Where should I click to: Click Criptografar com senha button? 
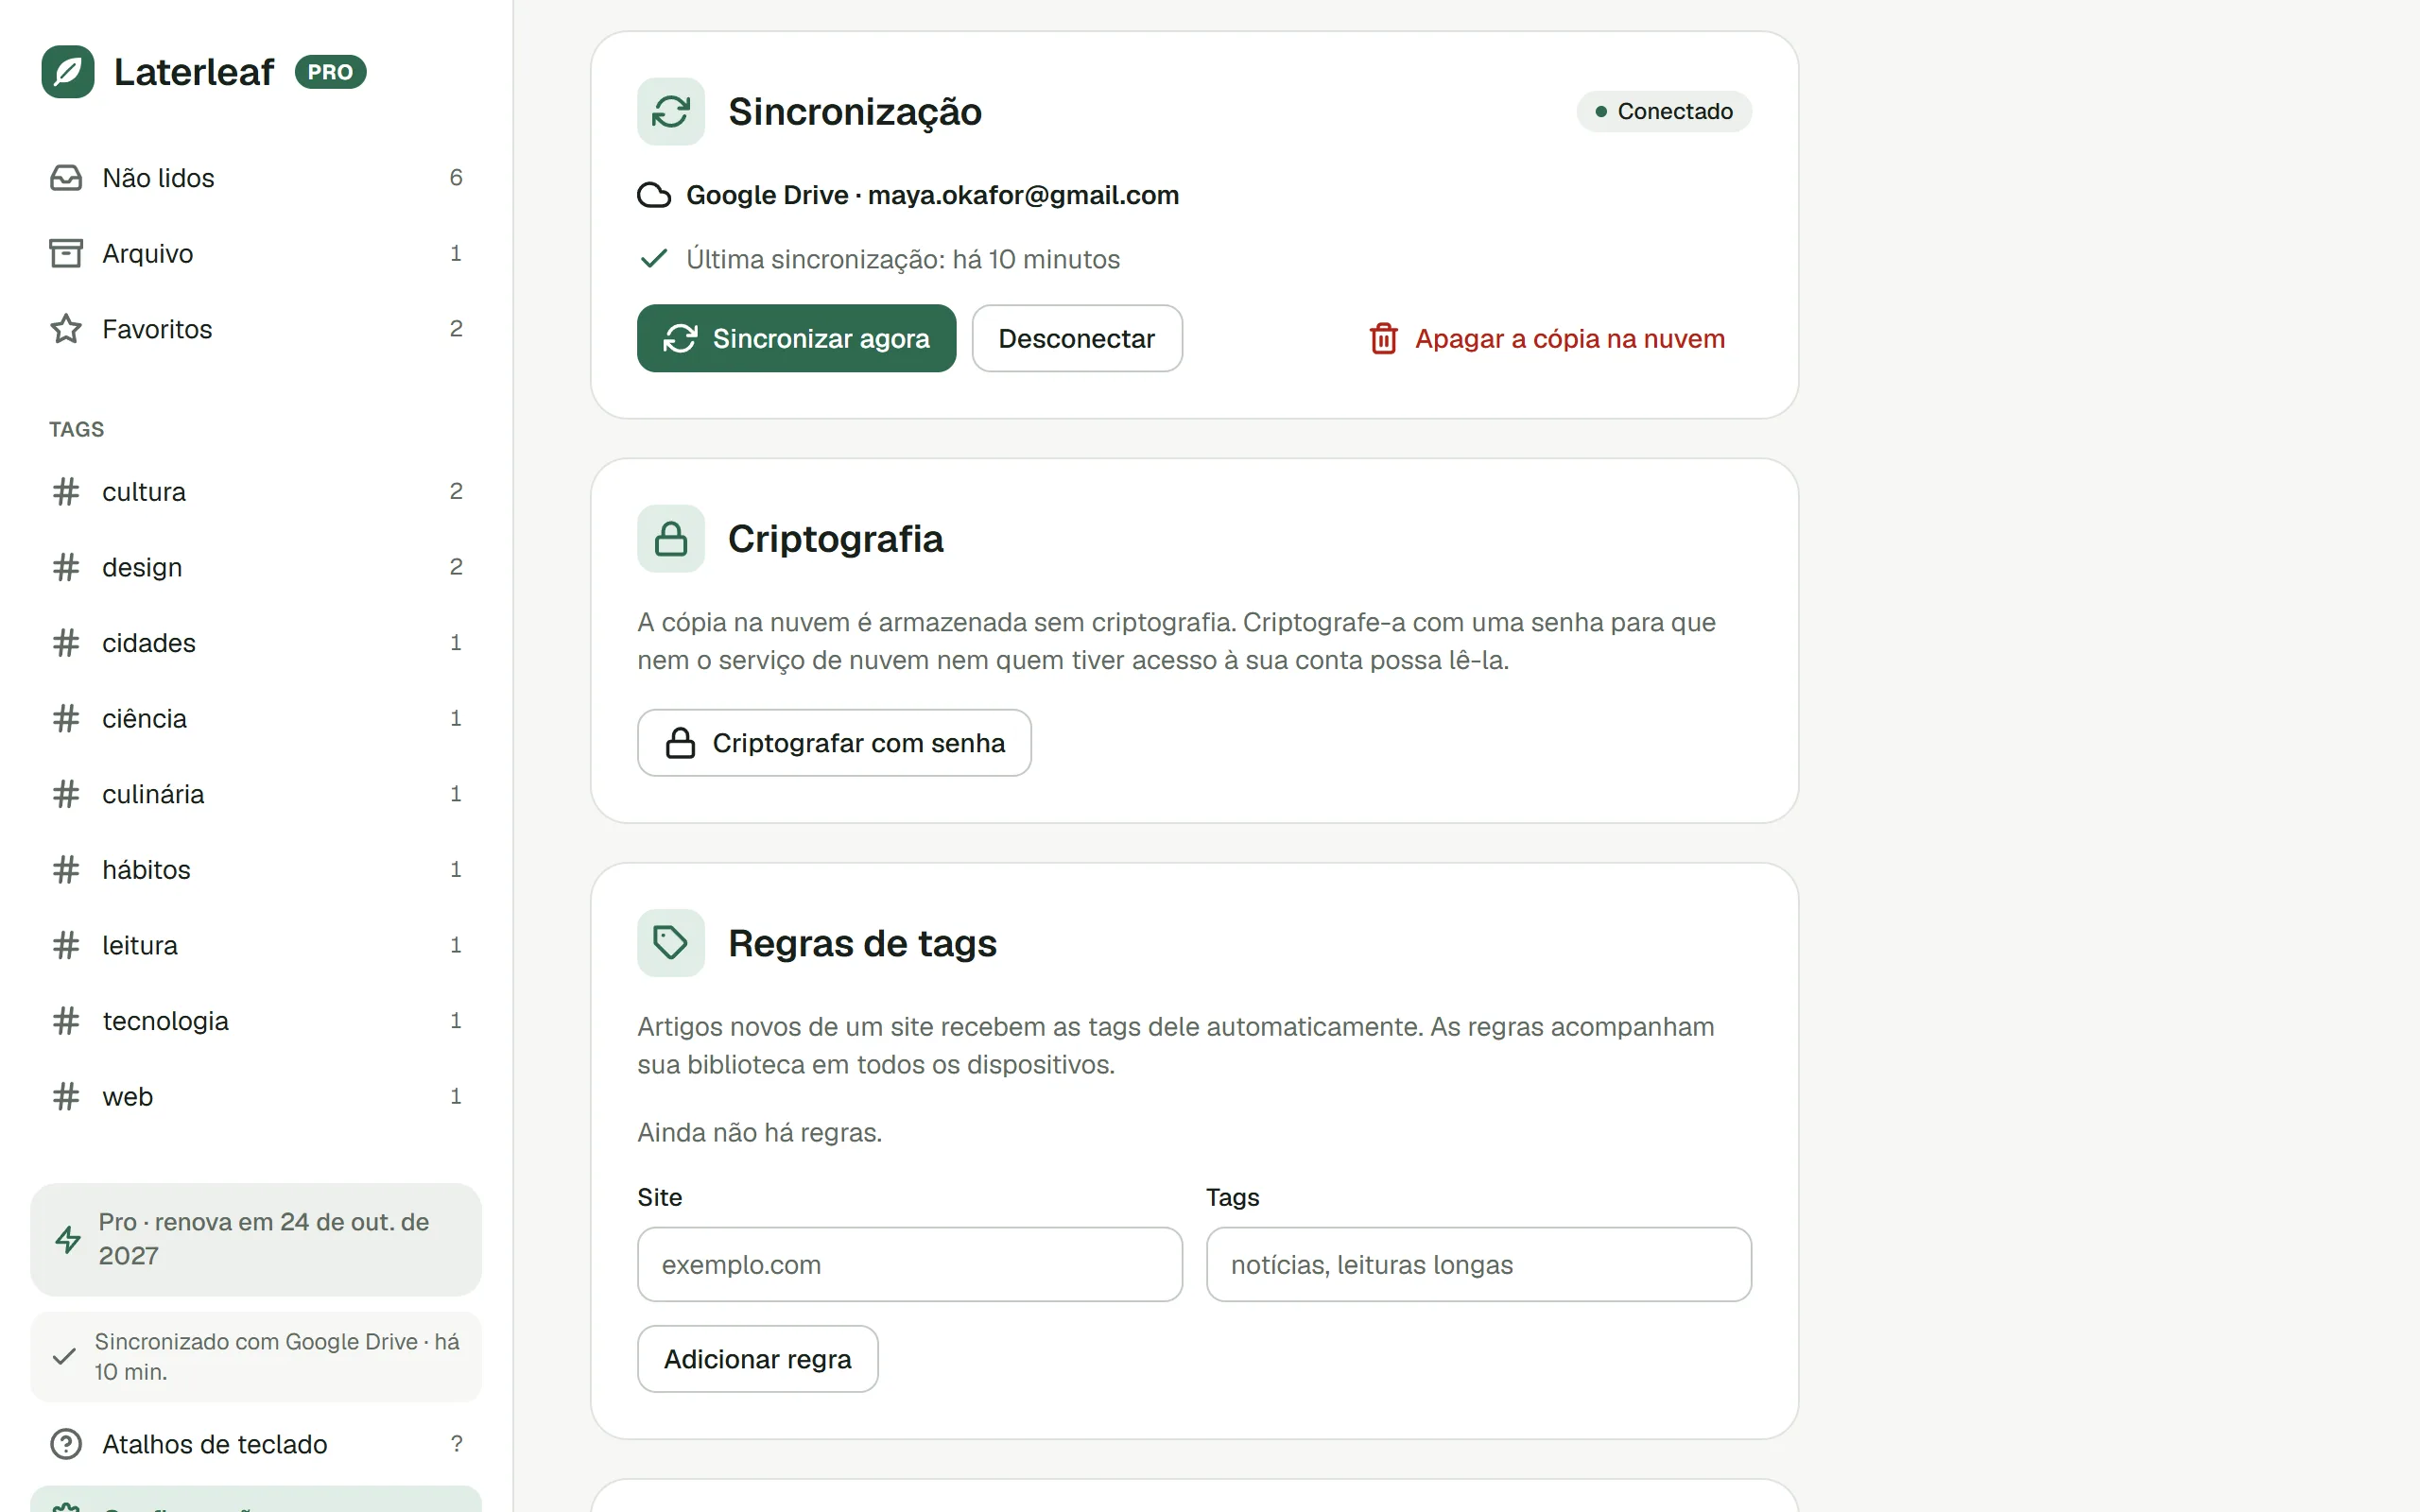(x=834, y=743)
